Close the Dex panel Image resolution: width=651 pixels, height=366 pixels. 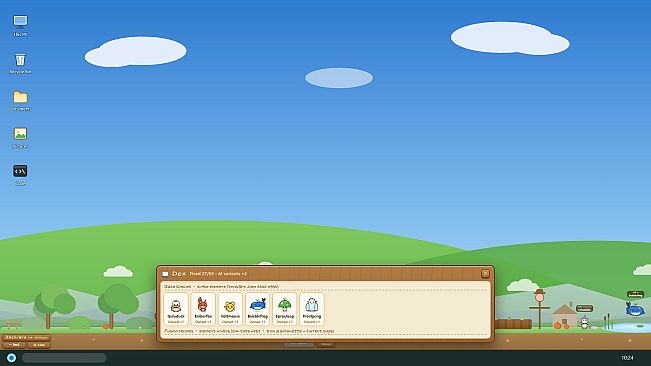(x=485, y=273)
